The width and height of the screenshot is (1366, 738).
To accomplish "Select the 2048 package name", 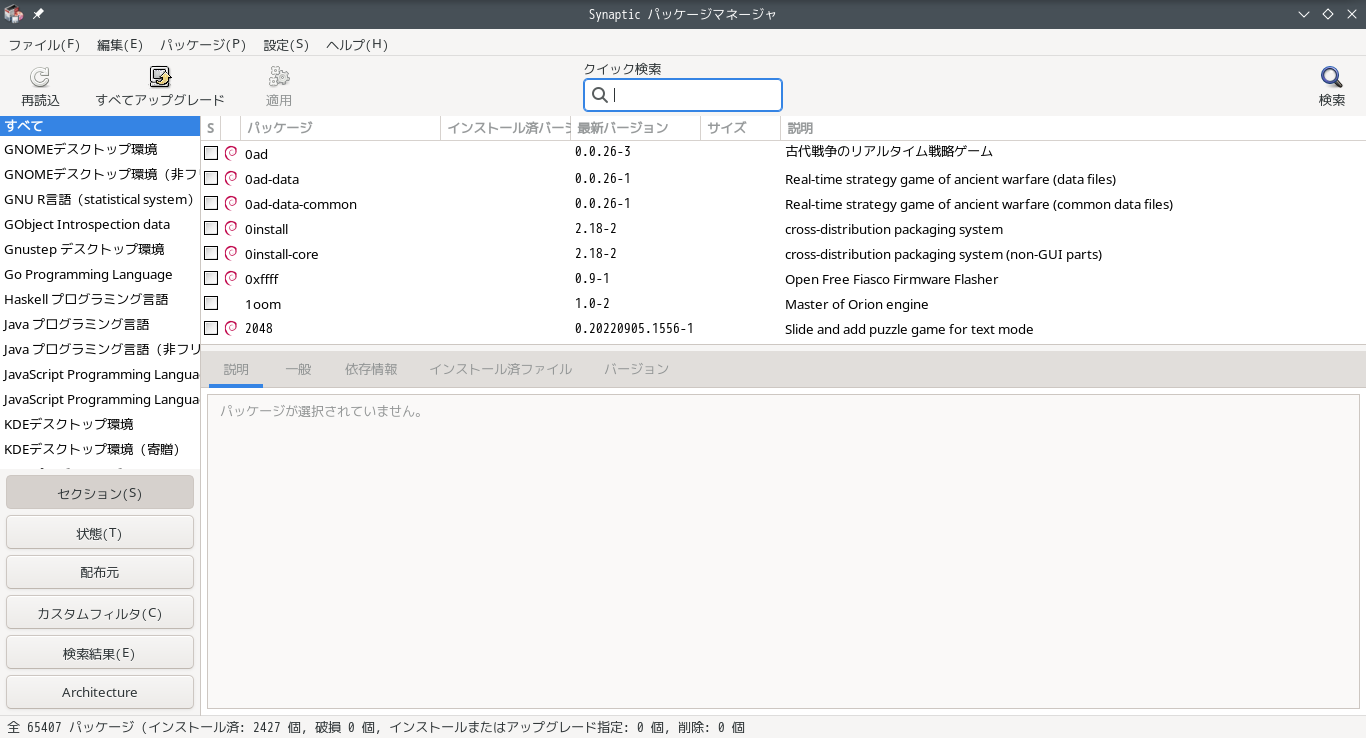I will click(259, 329).
